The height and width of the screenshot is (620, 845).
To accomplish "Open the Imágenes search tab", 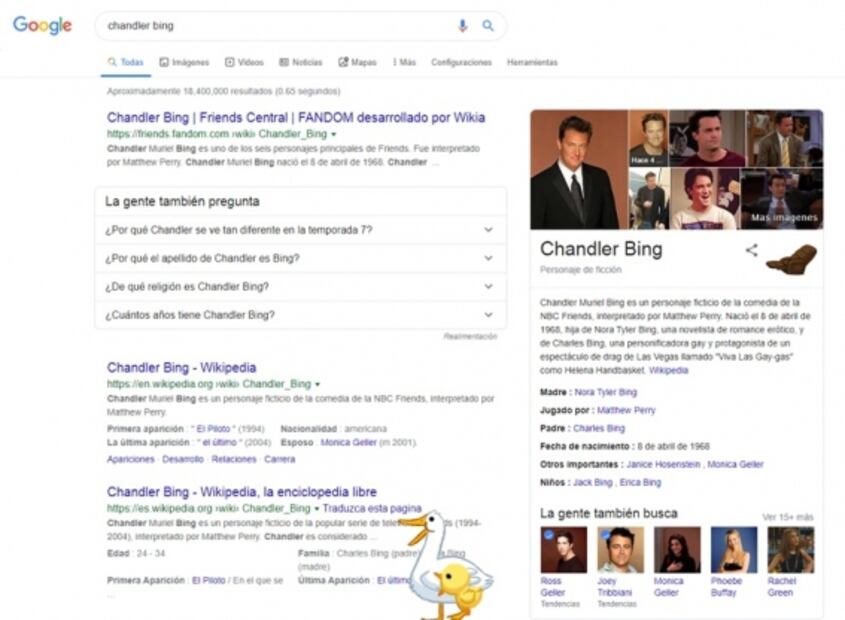I will 184,62.
